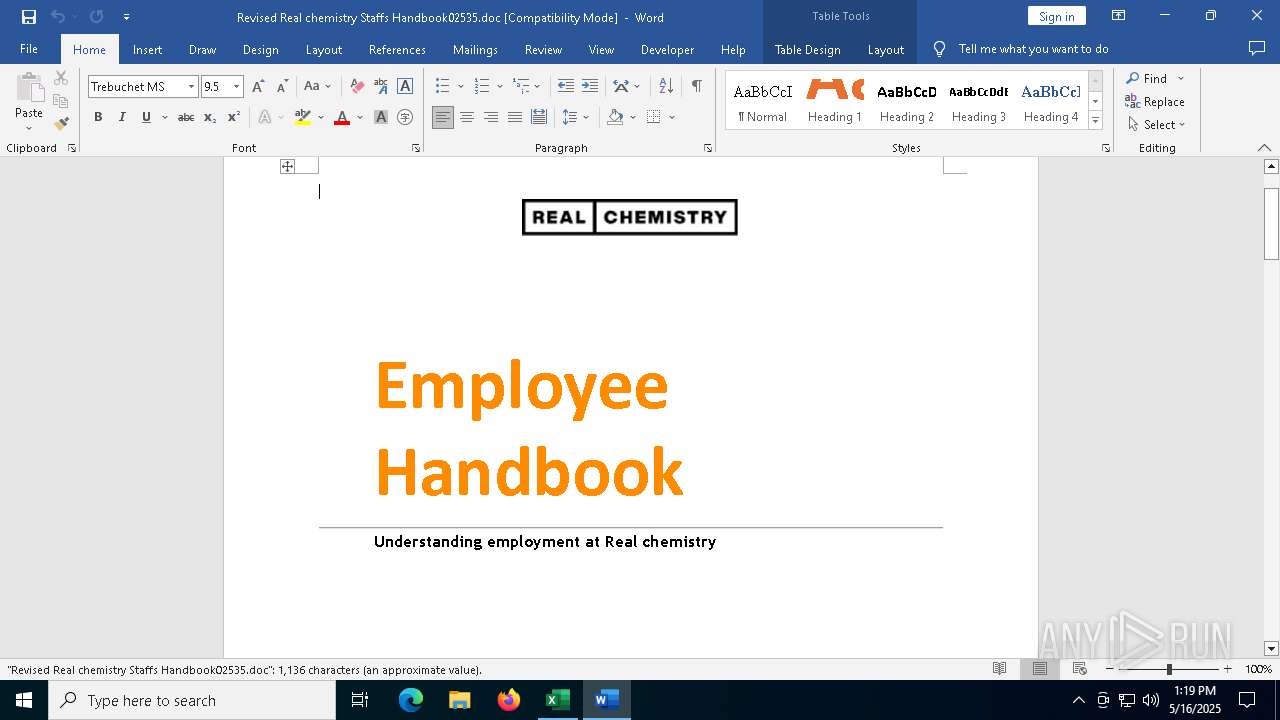Save the document with the floppy disk icon

[29, 17]
